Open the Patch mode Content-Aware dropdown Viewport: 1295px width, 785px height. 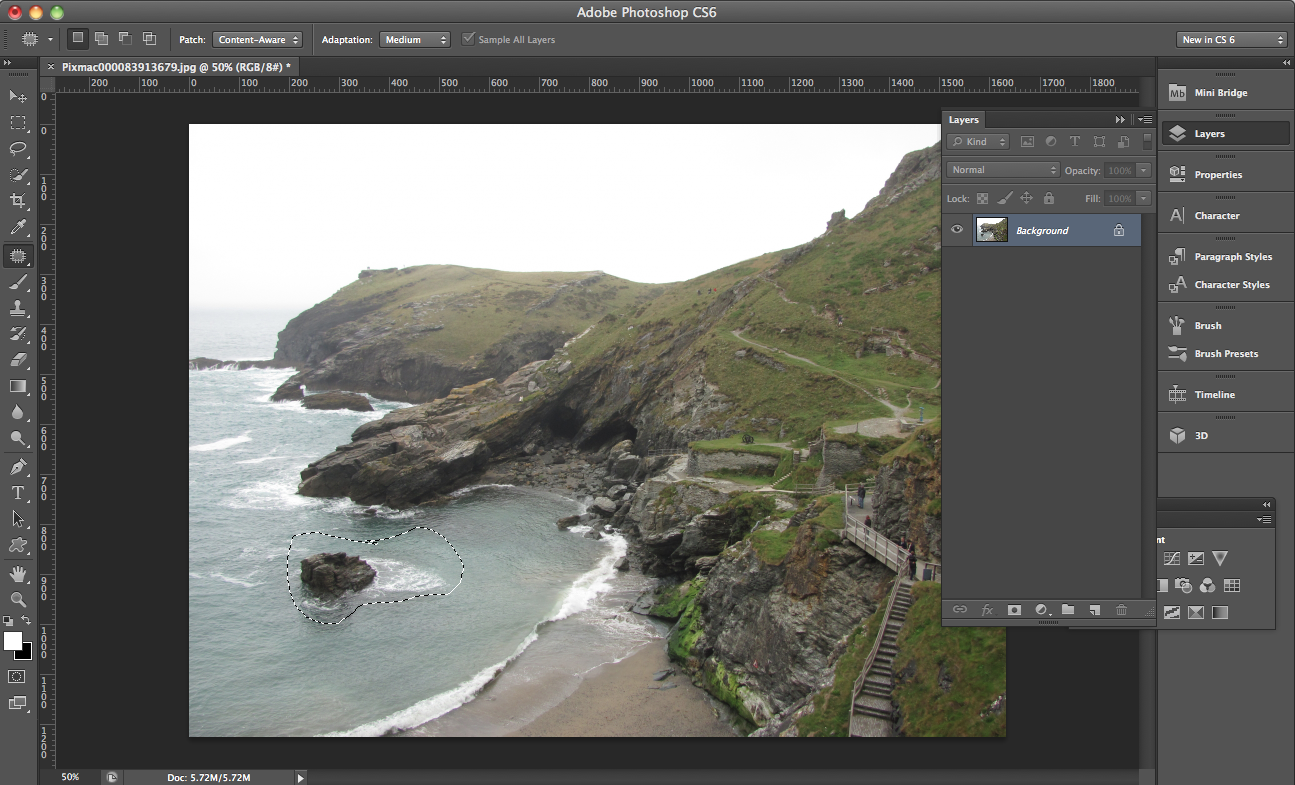click(x=257, y=40)
